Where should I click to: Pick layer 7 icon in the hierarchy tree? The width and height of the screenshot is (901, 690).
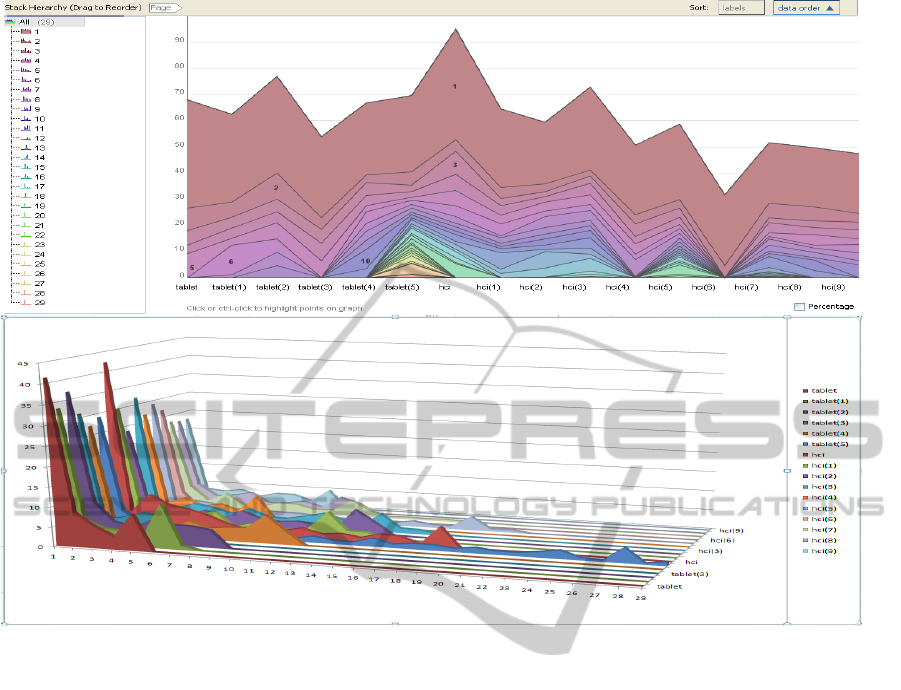click(x=26, y=90)
